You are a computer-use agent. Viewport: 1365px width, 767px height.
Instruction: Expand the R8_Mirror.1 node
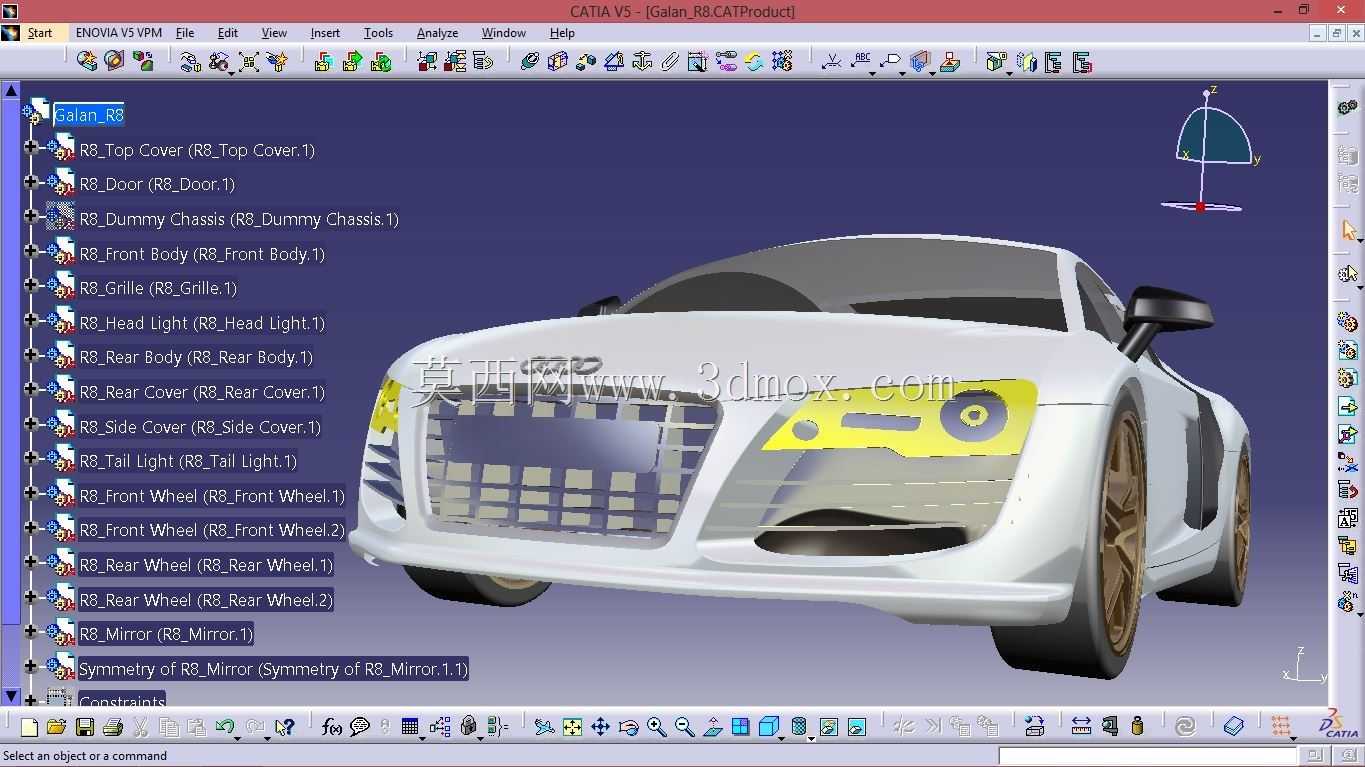click(x=30, y=633)
